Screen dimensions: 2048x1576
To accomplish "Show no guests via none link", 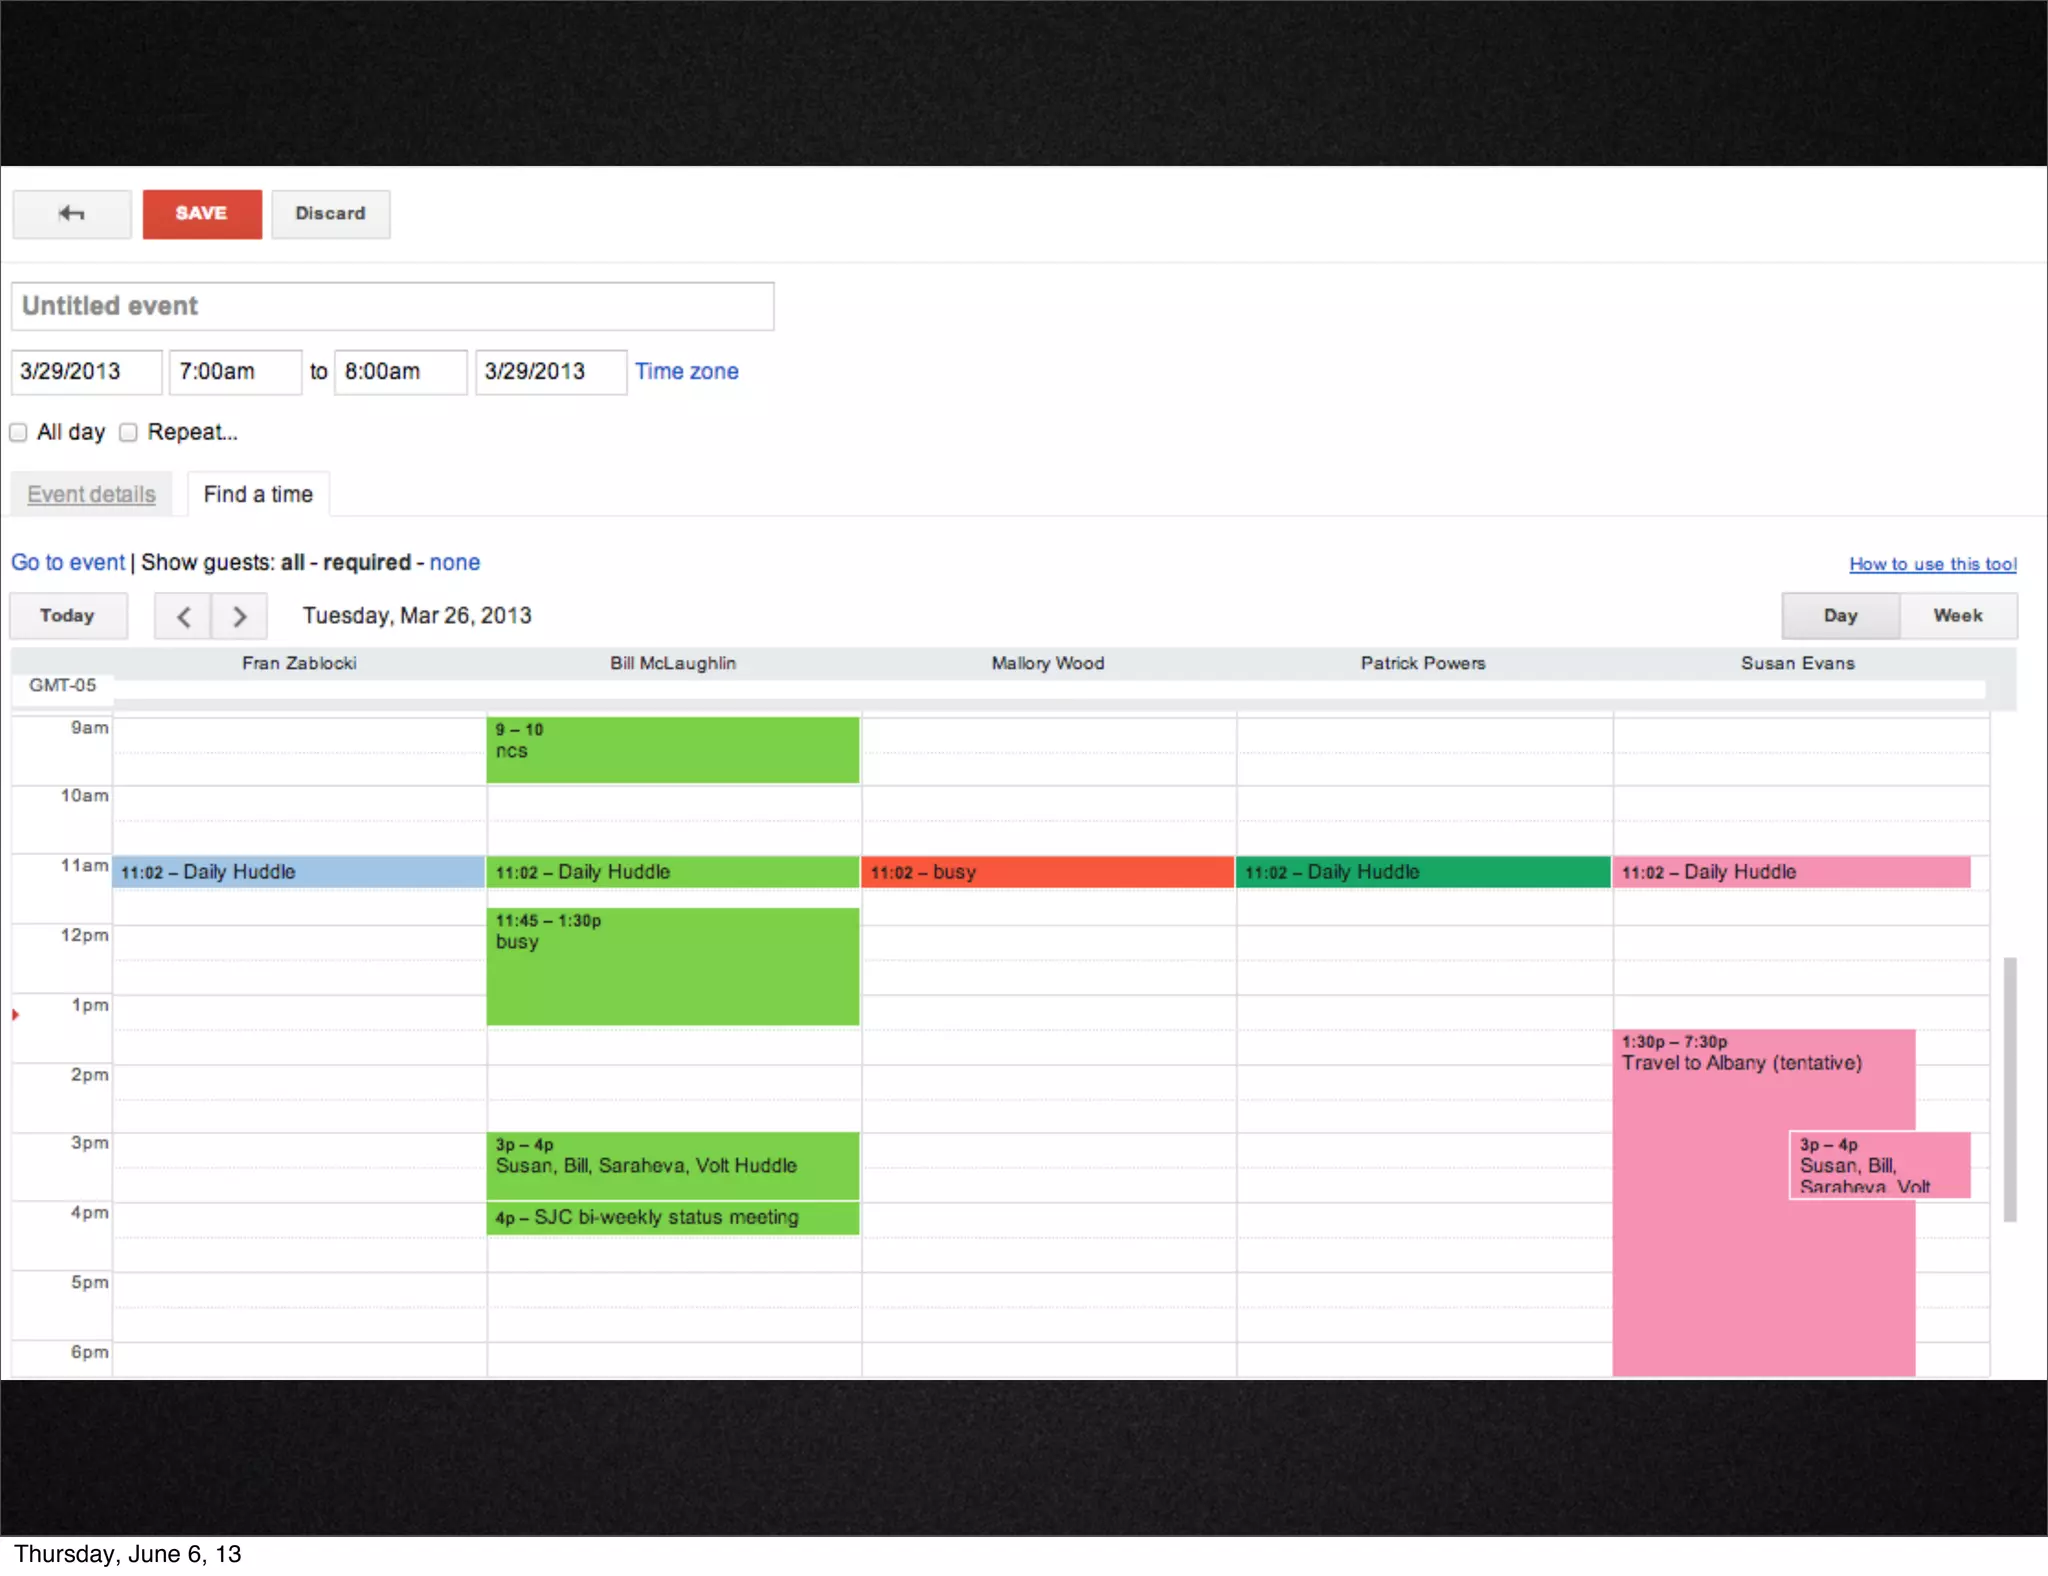I will click(x=454, y=562).
